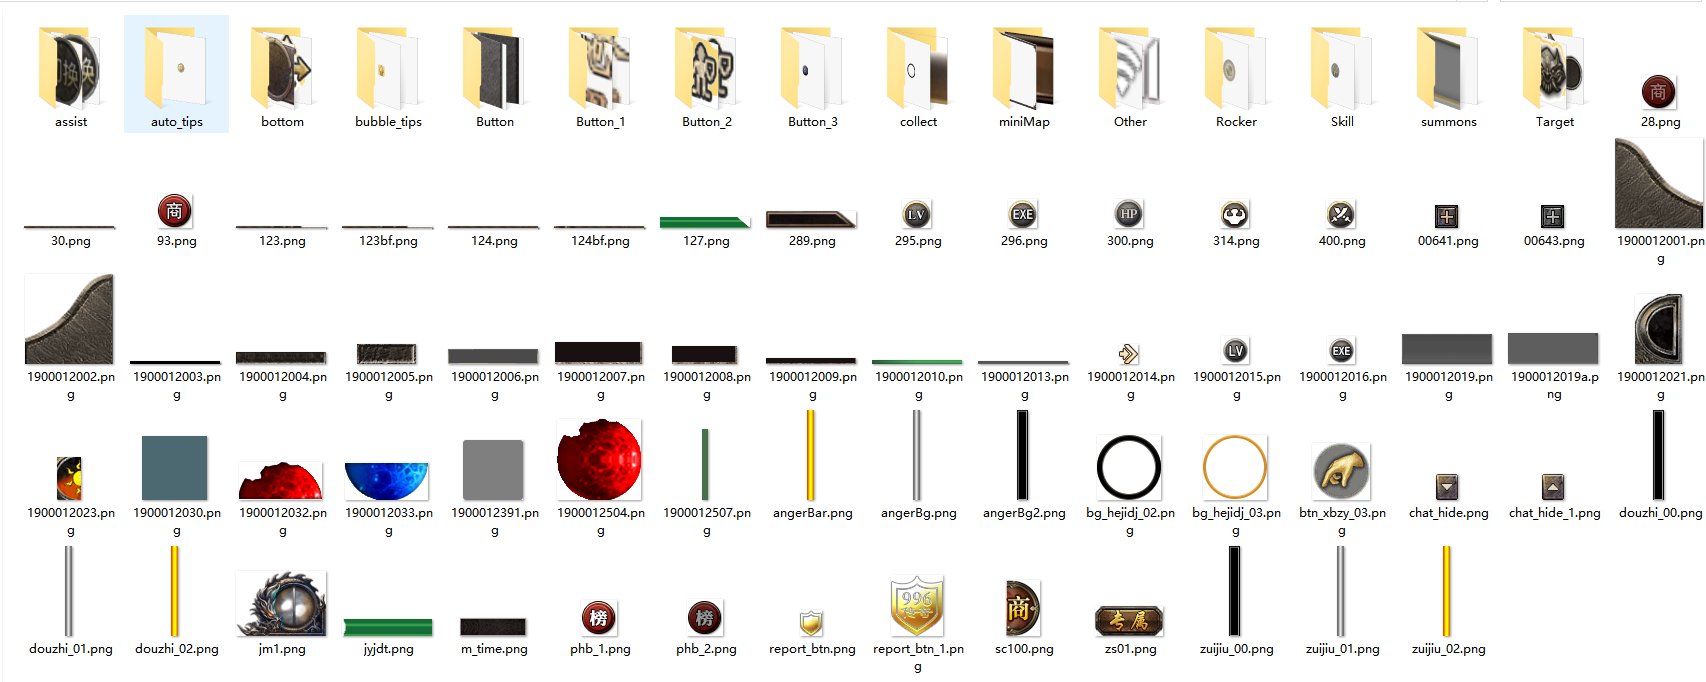Open the bubble_tips folder
1706x682 pixels.
[x=388, y=68]
